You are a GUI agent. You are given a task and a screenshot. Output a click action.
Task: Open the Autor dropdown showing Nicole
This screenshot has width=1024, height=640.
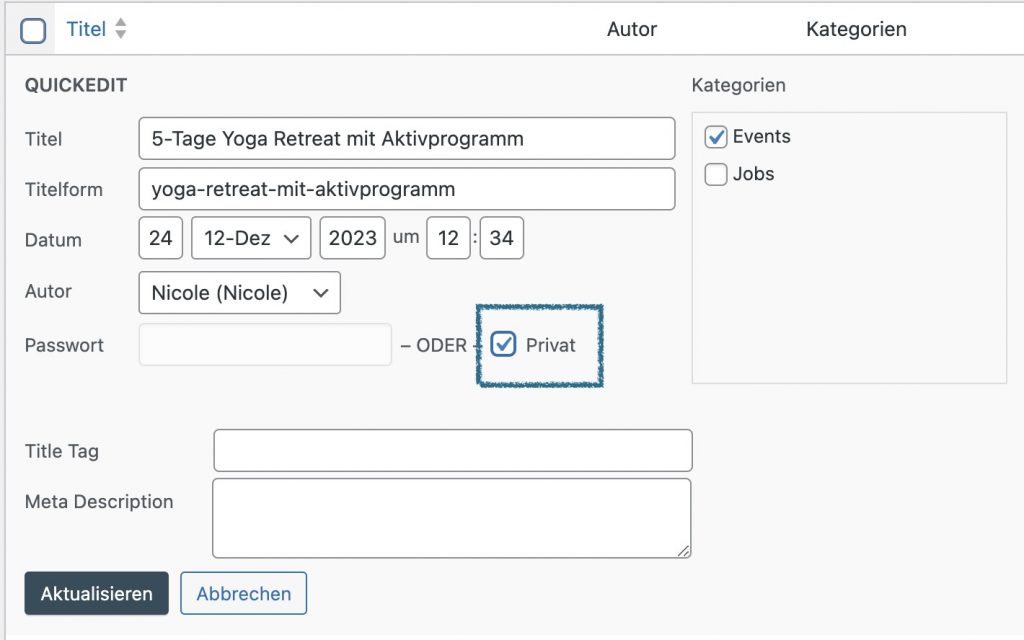pos(239,293)
